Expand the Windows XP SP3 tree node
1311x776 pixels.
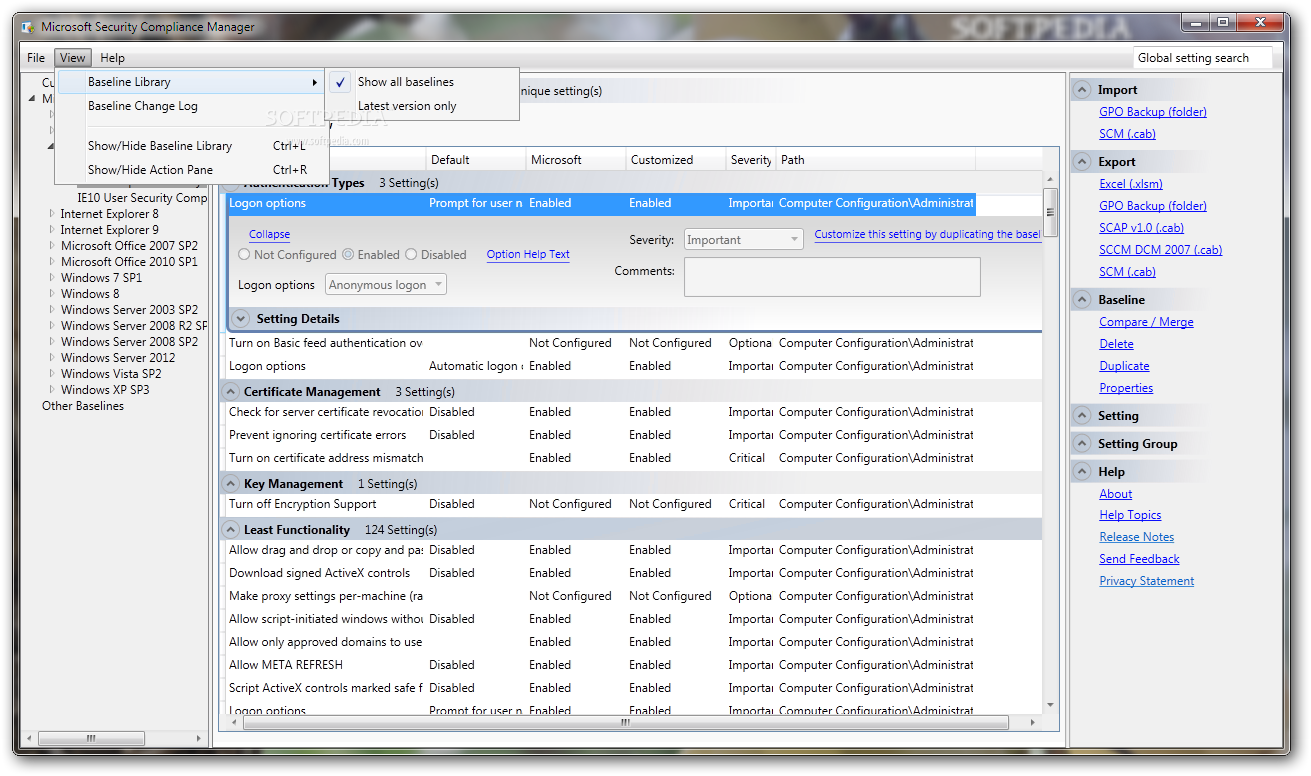tap(53, 390)
